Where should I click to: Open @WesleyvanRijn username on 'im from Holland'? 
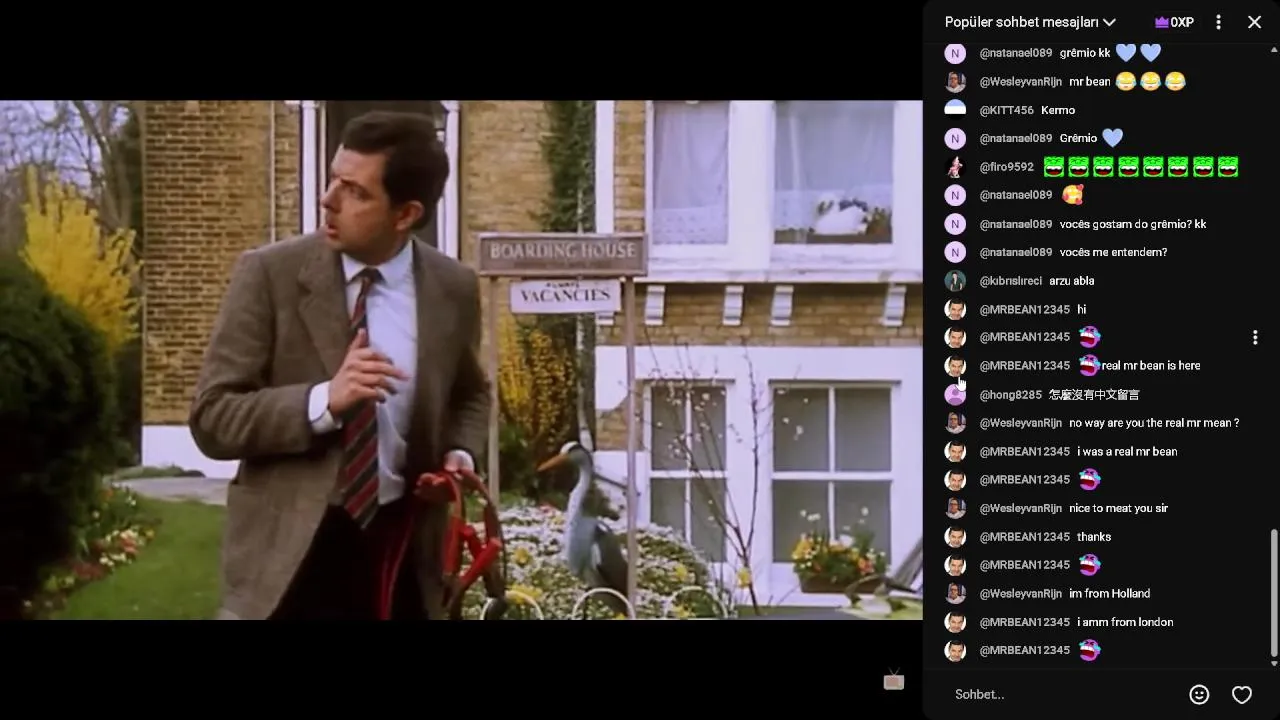click(x=1020, y=594)
